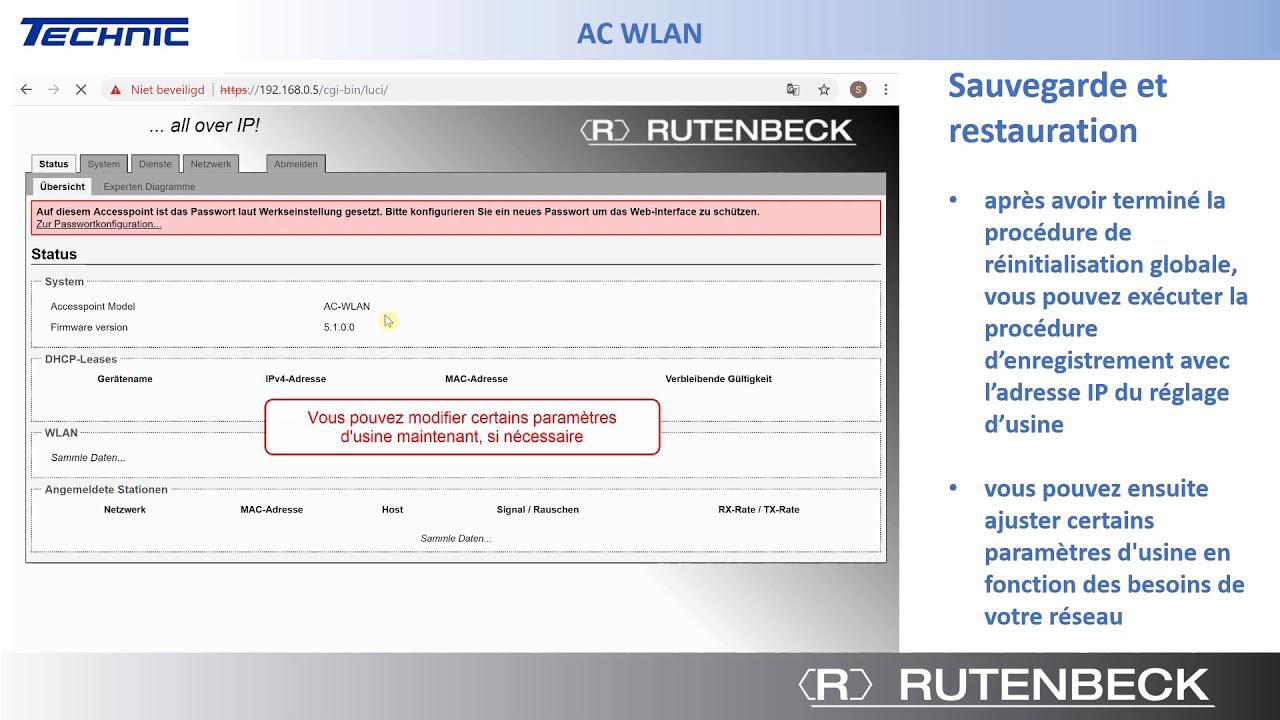This screenshot has width=1280, height=720.
Task: Open the Dienste tab
Action: pos(155,164)
